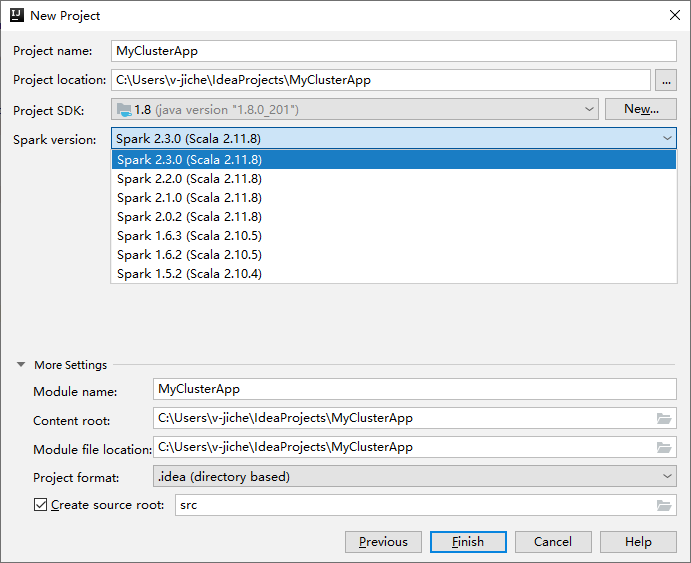The width and height of the screenshot is (691, 563).
Task: Cancel the New Project wizard
Action: (553, 541)
